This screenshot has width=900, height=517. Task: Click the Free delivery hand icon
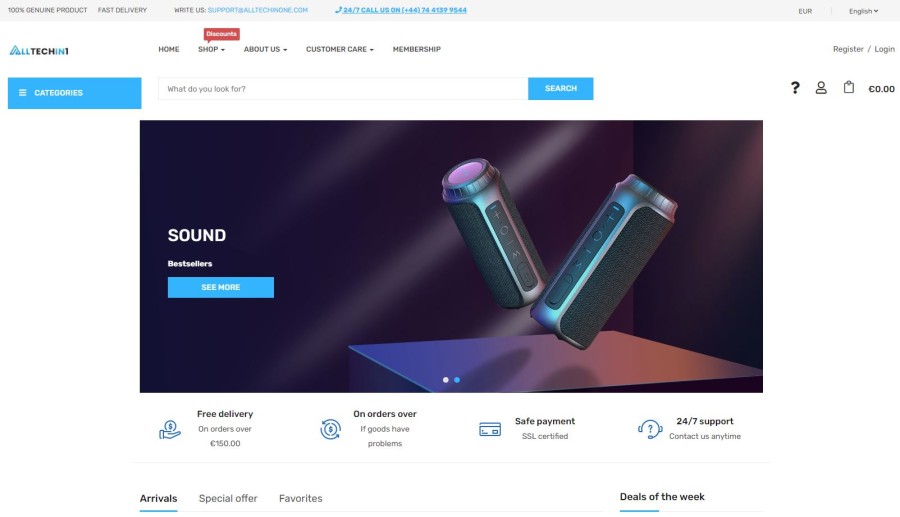(170, 429)
